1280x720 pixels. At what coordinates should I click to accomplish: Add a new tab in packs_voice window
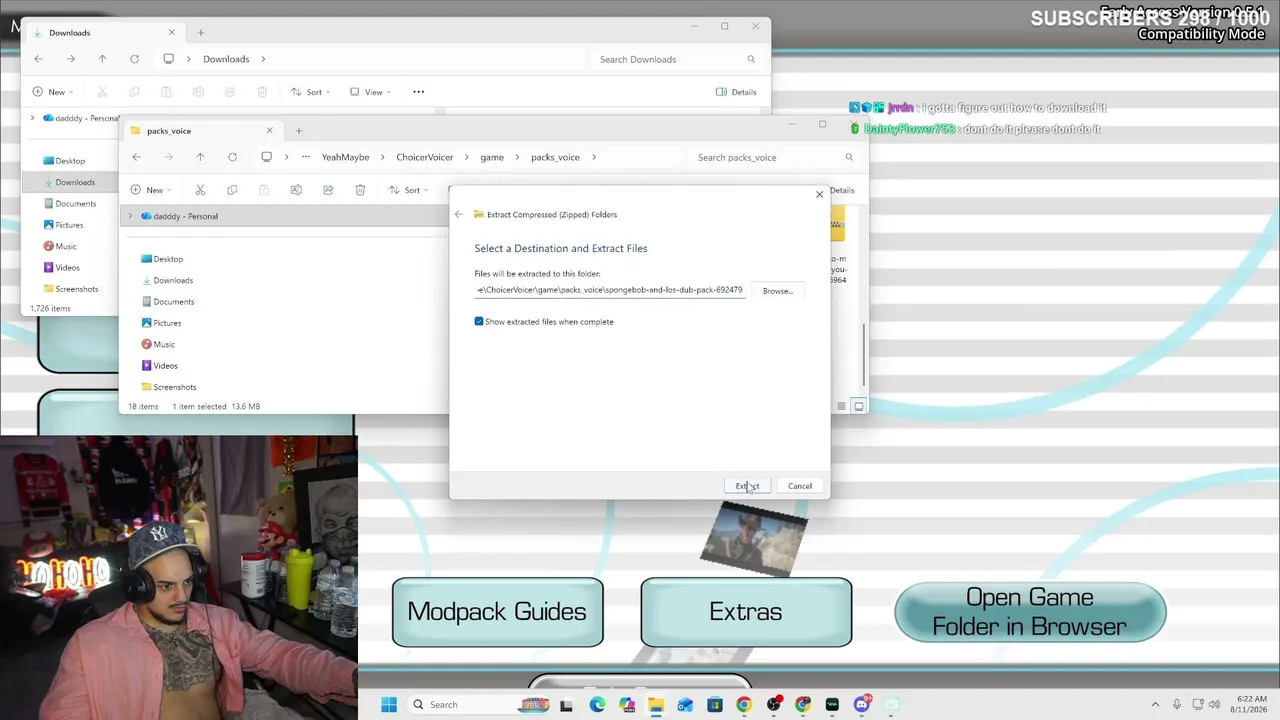pyautogui.click(x=298, y=131)
